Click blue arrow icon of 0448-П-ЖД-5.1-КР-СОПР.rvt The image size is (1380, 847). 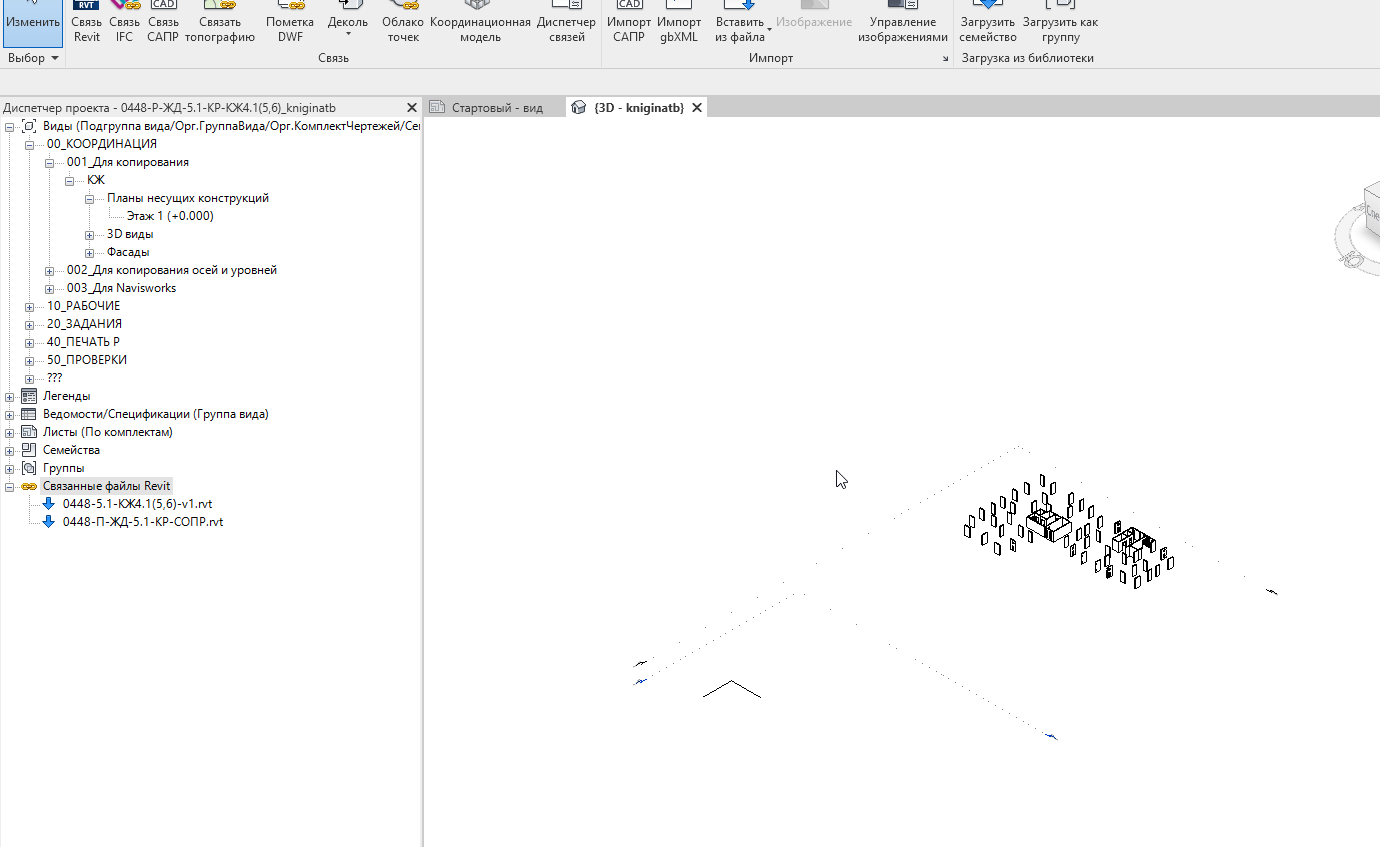(x=48, y=522)
